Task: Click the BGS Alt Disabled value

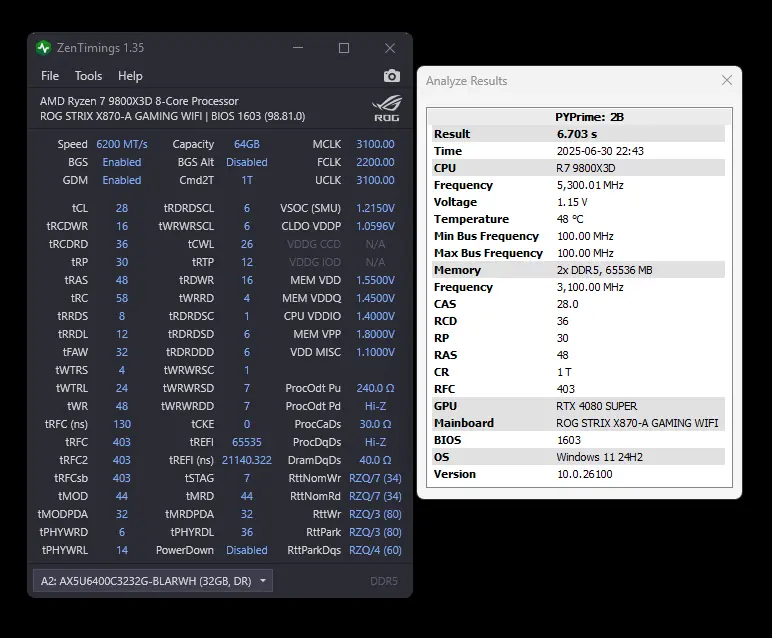Action: (247, 162)
